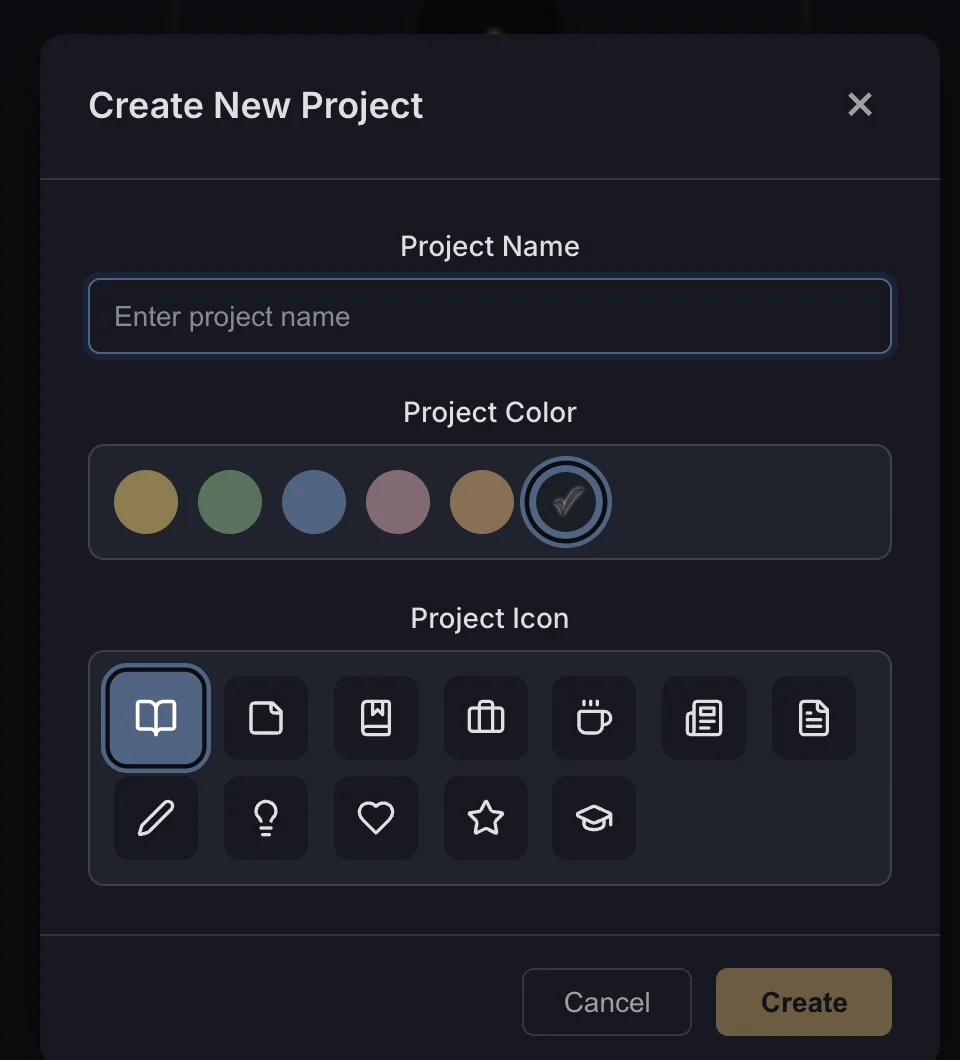Choose the star project icon
Screen dimensions: 960x1060
[x=485, y=818]
